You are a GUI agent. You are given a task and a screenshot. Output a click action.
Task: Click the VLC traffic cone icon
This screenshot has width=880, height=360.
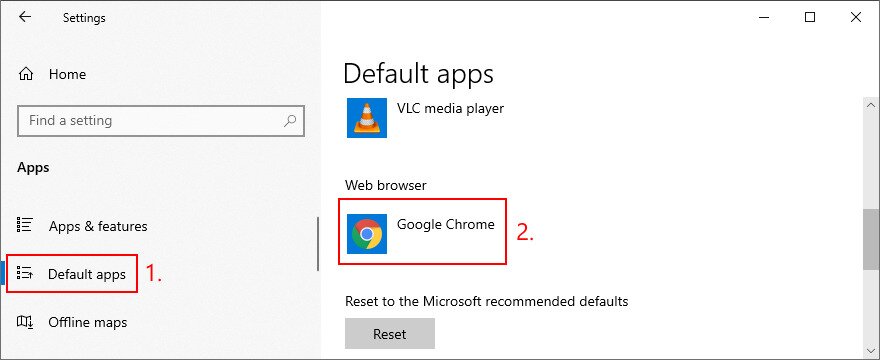pos(366,118)
